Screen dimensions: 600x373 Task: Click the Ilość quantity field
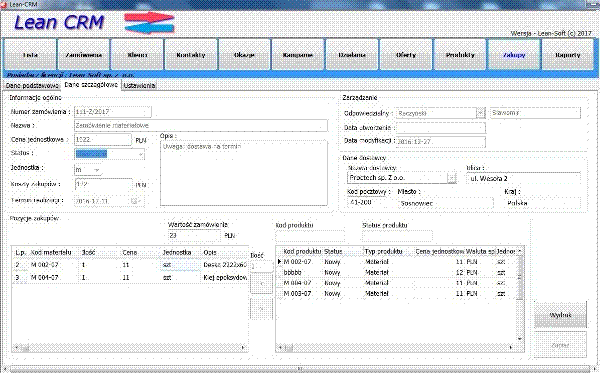[x=262, y=266]
